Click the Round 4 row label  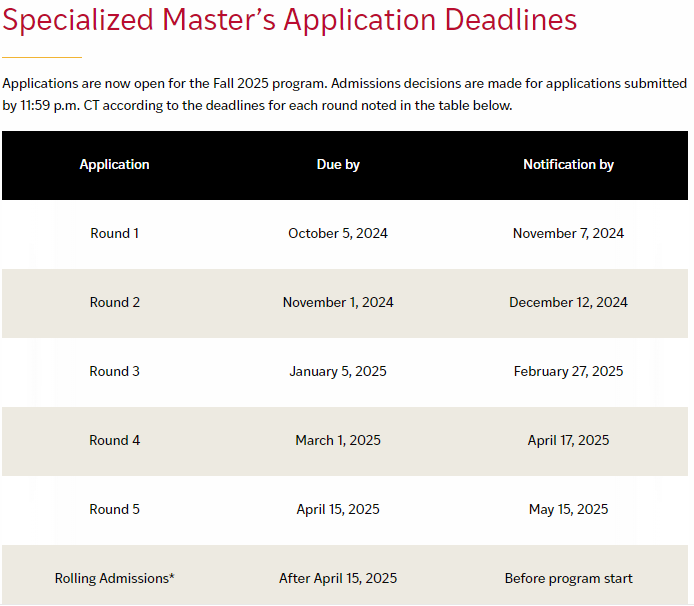(115, 440)
